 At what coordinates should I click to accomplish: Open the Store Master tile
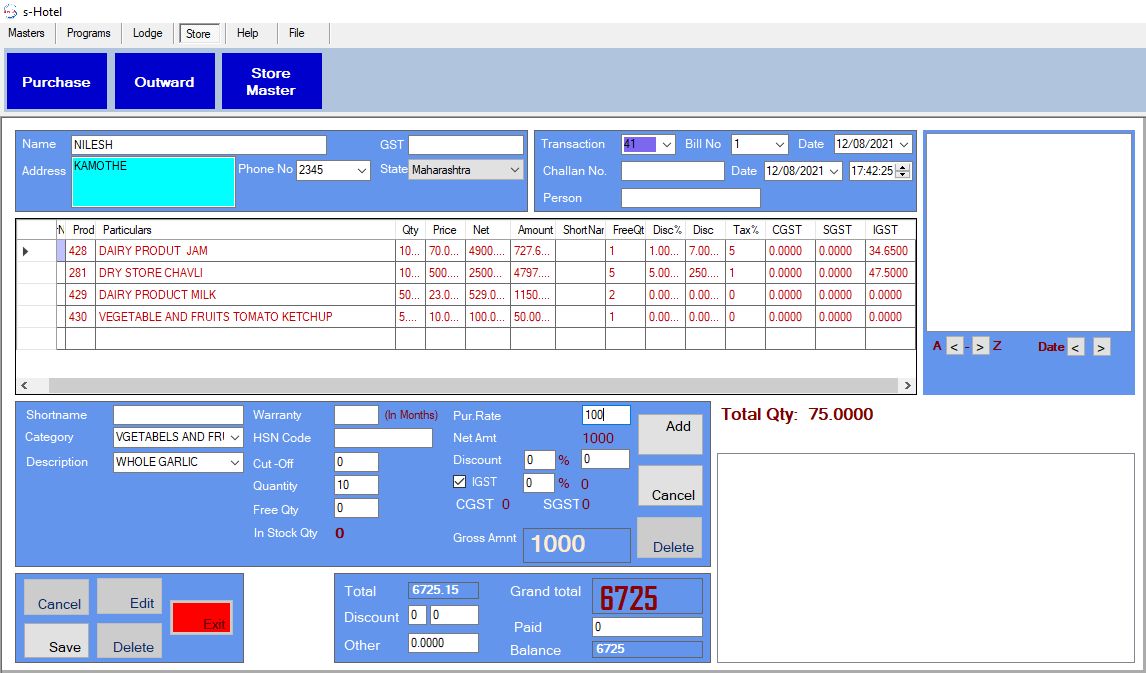(271, 82)
